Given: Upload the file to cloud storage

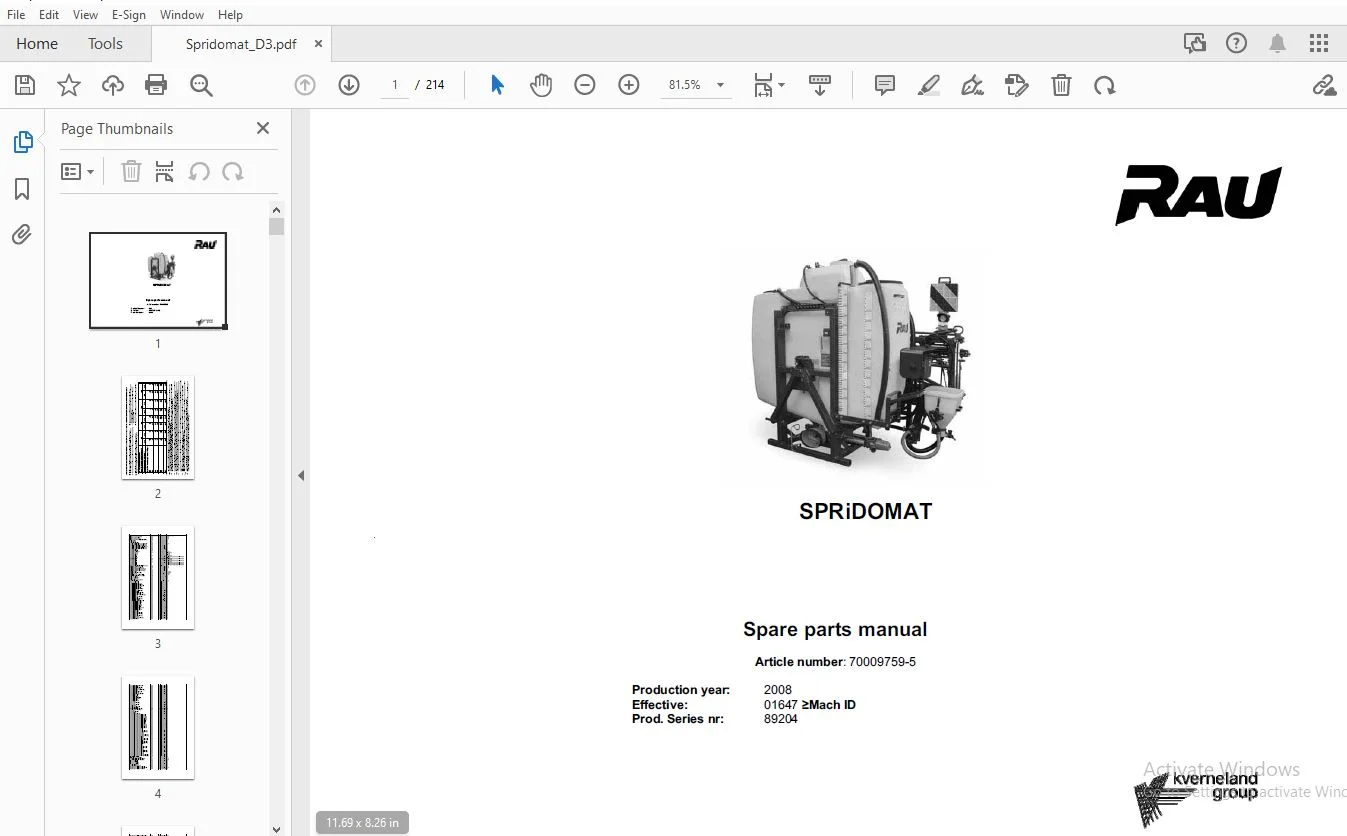Looking at the screenshot, I should click(x=113, y=85).
